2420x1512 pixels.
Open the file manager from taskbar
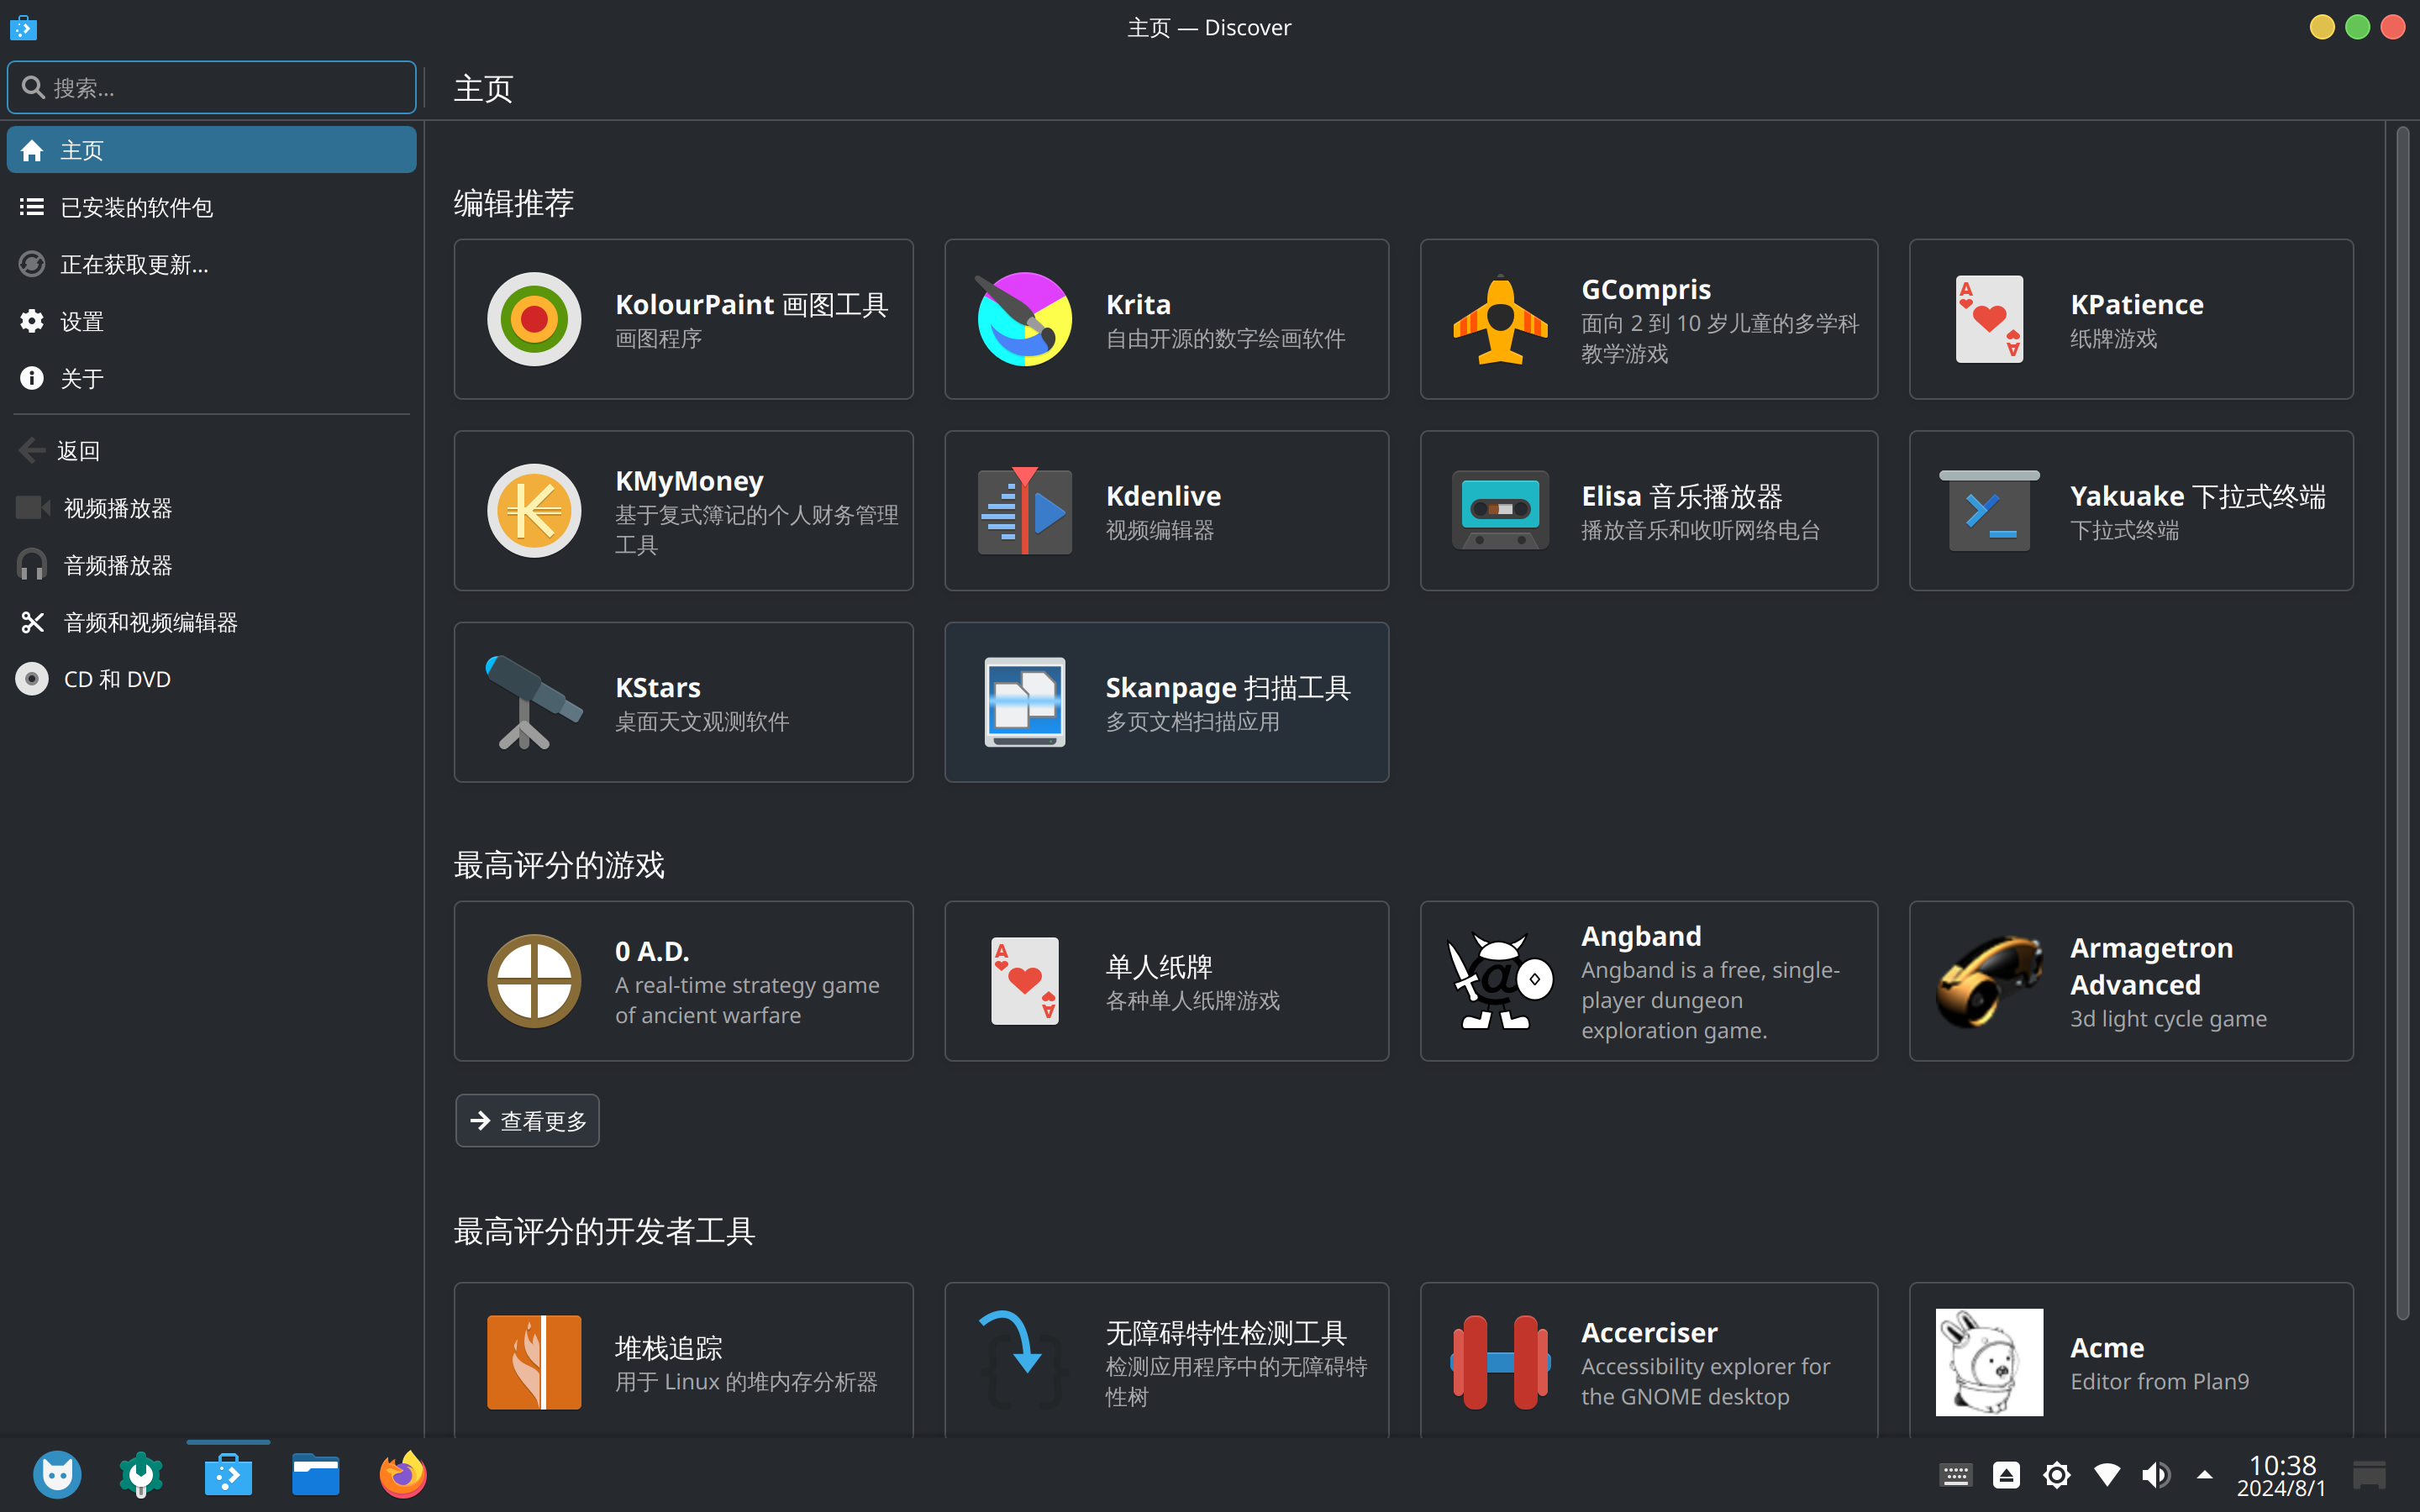(316, 1475)
